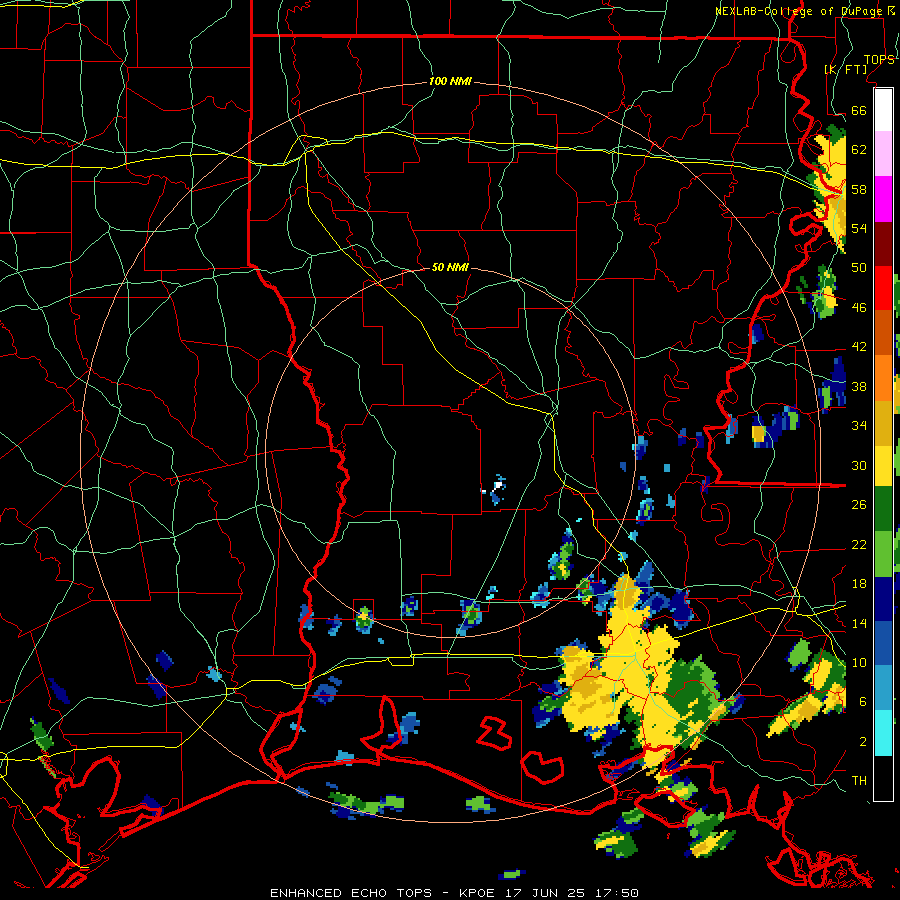Click the '17 JUN 25' date text

tap(545, 893)
